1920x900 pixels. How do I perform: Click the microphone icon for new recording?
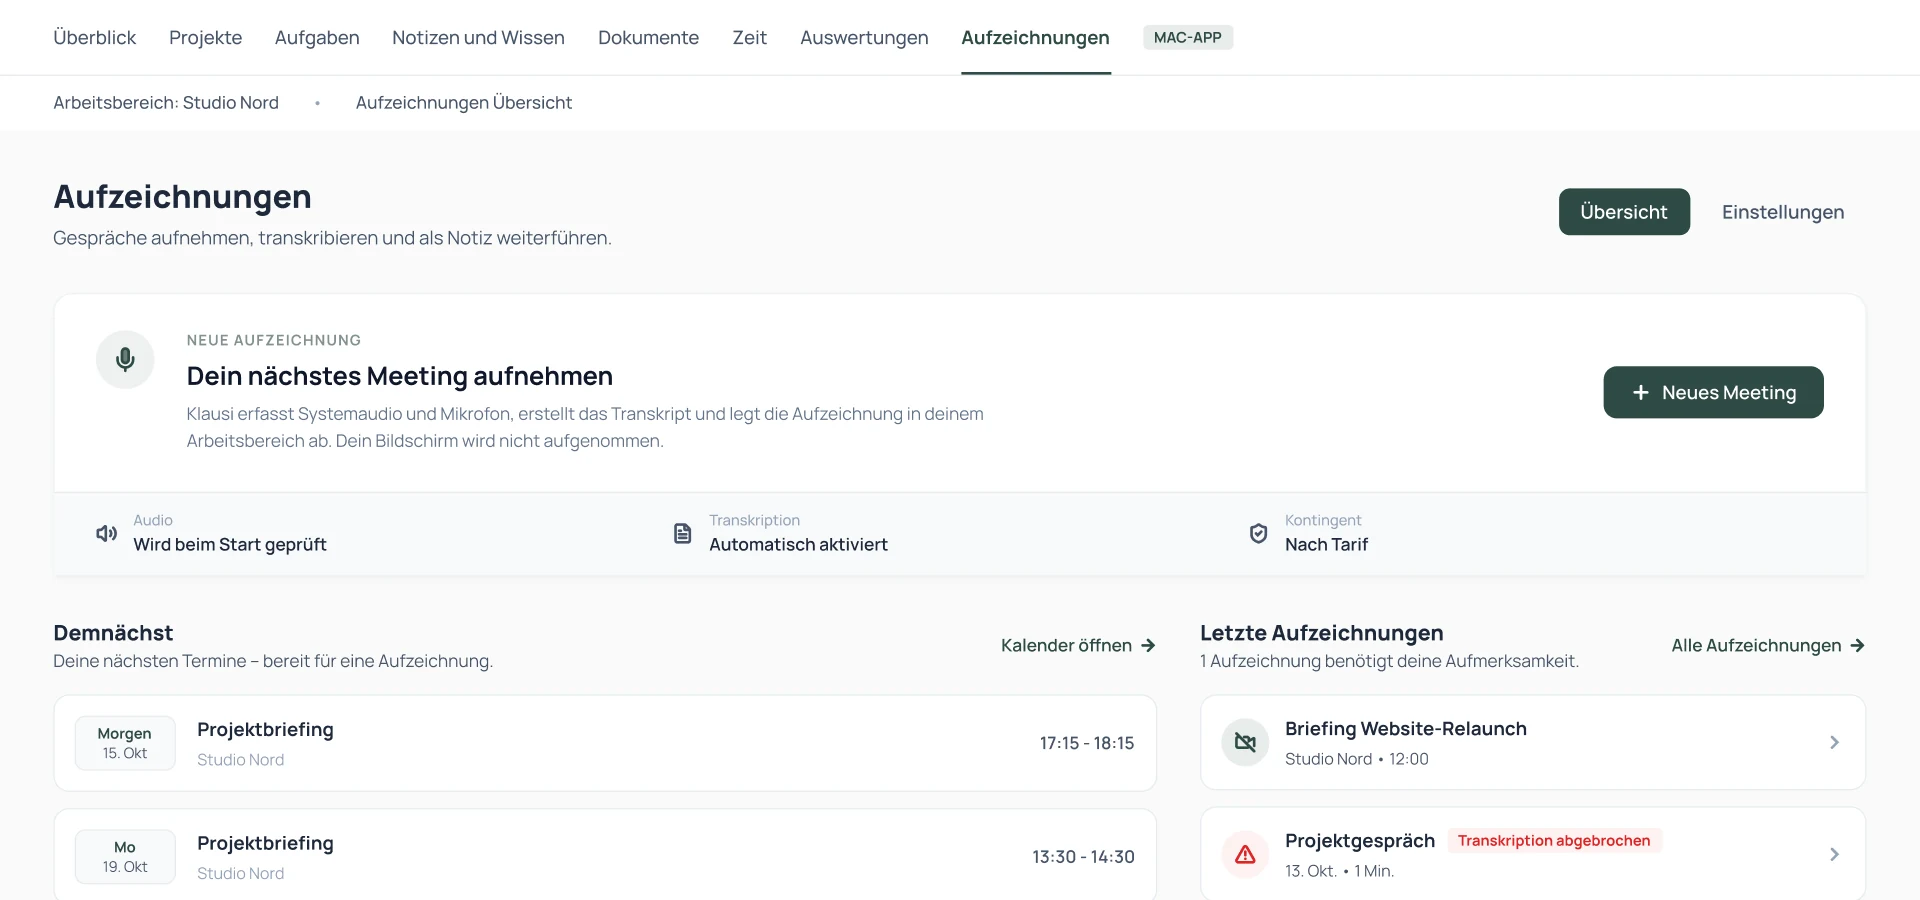125,359
